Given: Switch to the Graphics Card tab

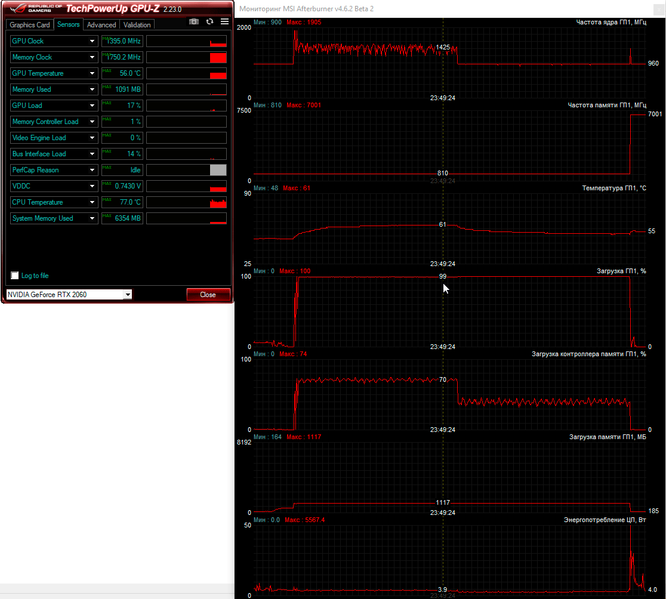Looking at the screenshot, I should coord(30,25).
